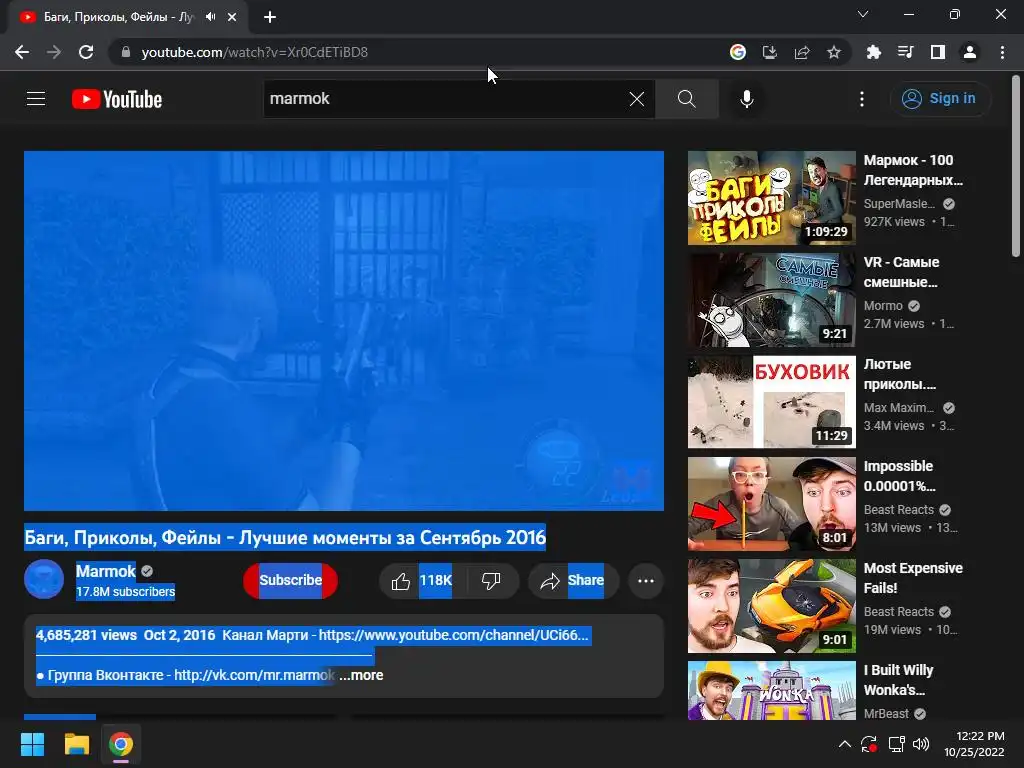Reload the page
Image resolution: width=1024 pixels, height=768 pixels.
(86, 52)
